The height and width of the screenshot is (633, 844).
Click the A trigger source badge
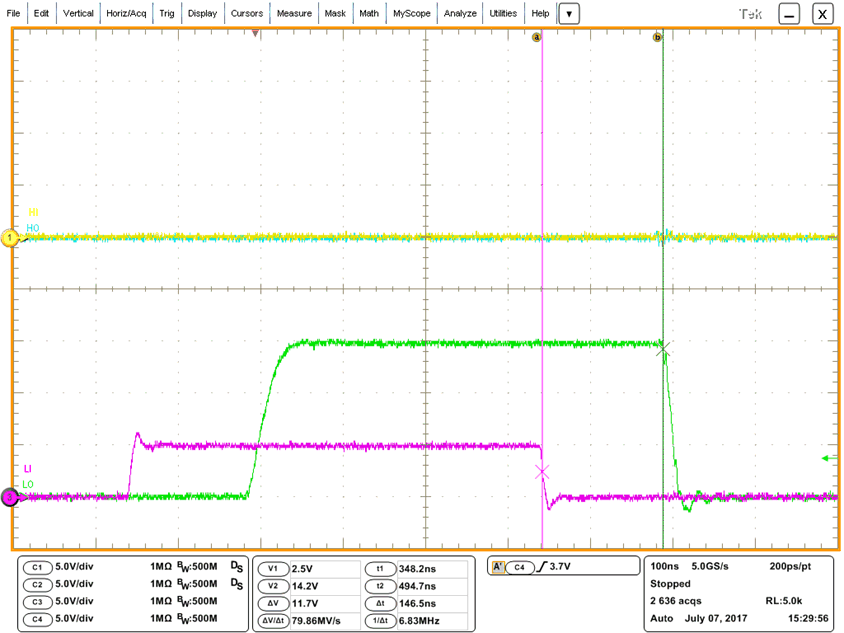point(499,565)
